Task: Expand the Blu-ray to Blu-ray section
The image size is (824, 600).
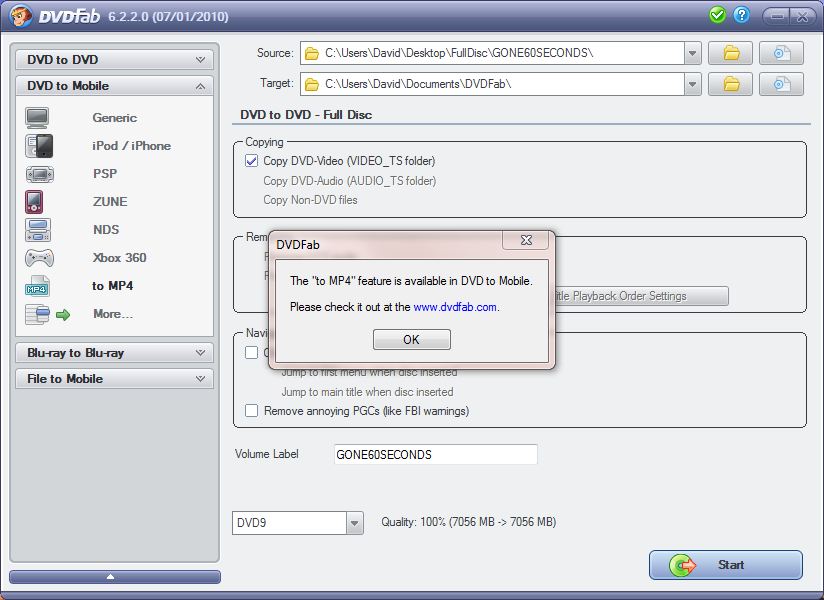Action: (x=115, y=353)
